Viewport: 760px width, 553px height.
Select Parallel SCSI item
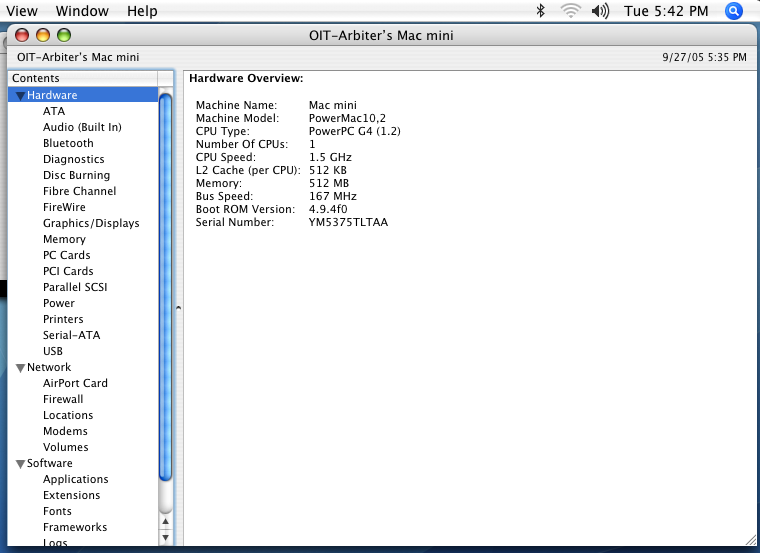75,287
